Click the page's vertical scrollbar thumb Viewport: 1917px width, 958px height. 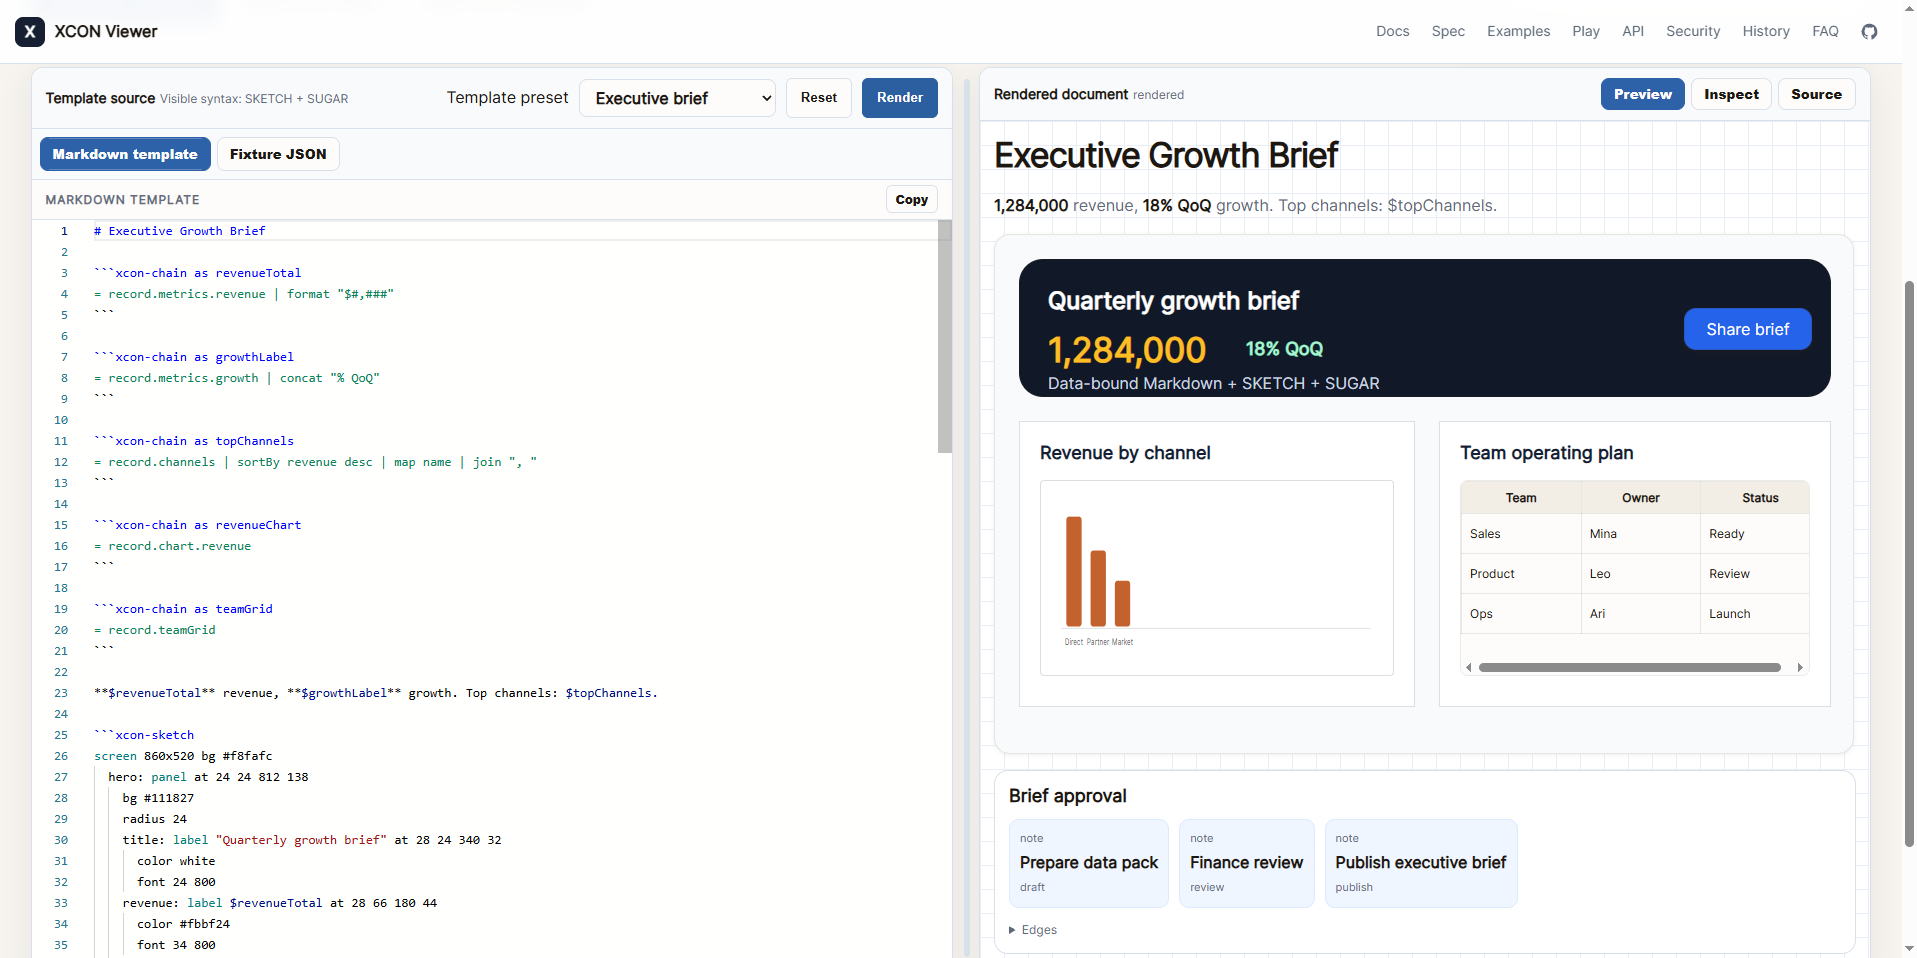1909,564
